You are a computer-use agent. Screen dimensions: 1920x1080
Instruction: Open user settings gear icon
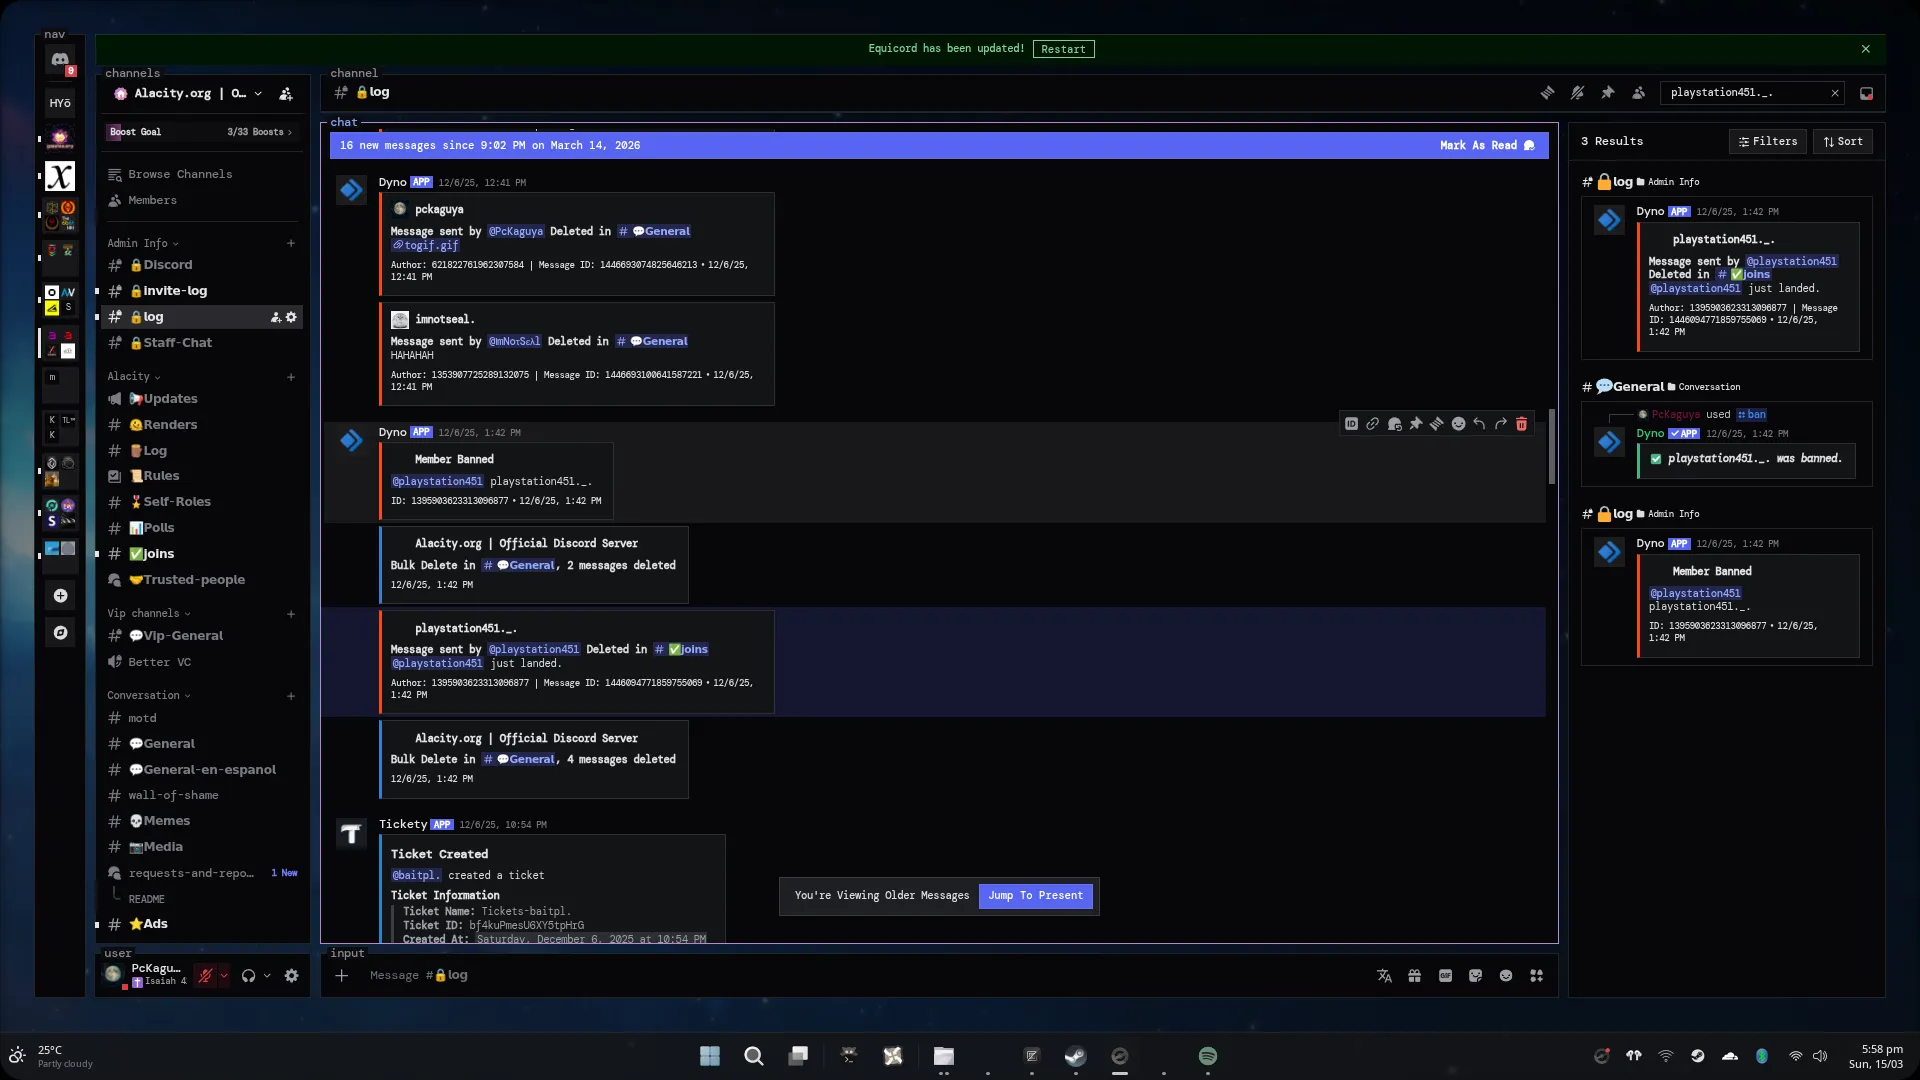pos(291,976)
